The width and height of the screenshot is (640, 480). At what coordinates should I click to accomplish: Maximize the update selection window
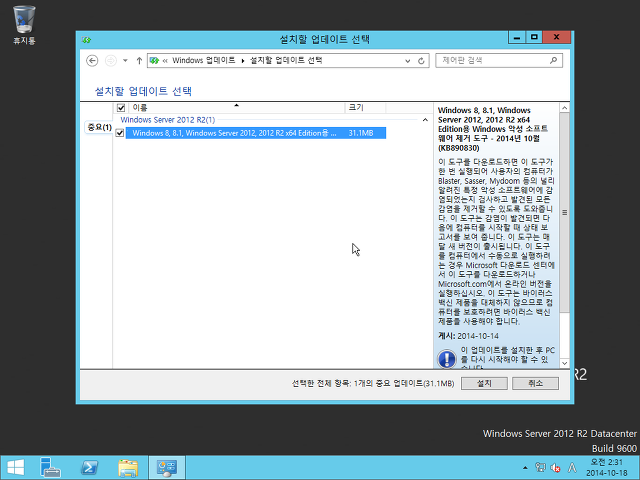pyautogui.click(x=534, y=38)
